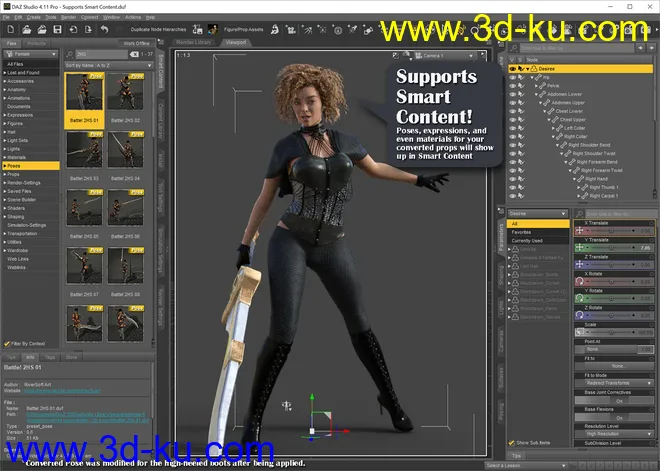This screenshot has height=471, width=660.
Task: Switch to the Render Library tab
Action: 194,43
